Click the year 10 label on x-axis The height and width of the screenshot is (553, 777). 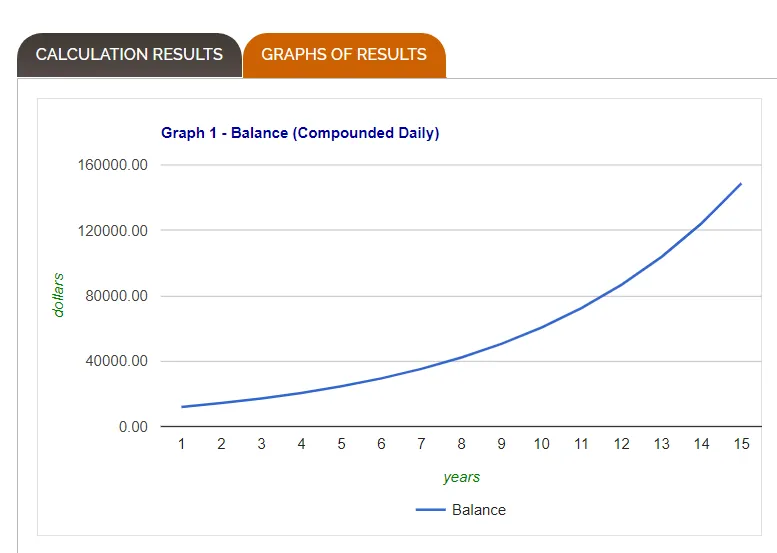coord(541,444)
